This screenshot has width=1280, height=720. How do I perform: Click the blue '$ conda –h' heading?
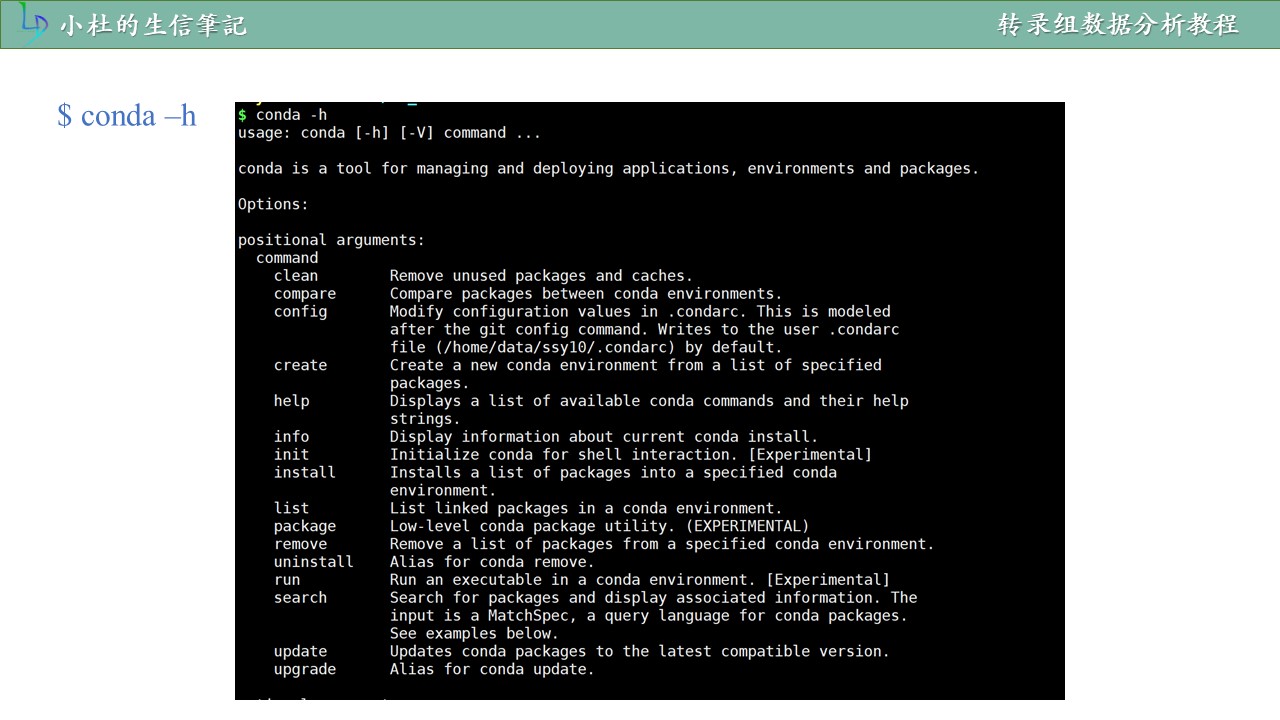[127, 116]
